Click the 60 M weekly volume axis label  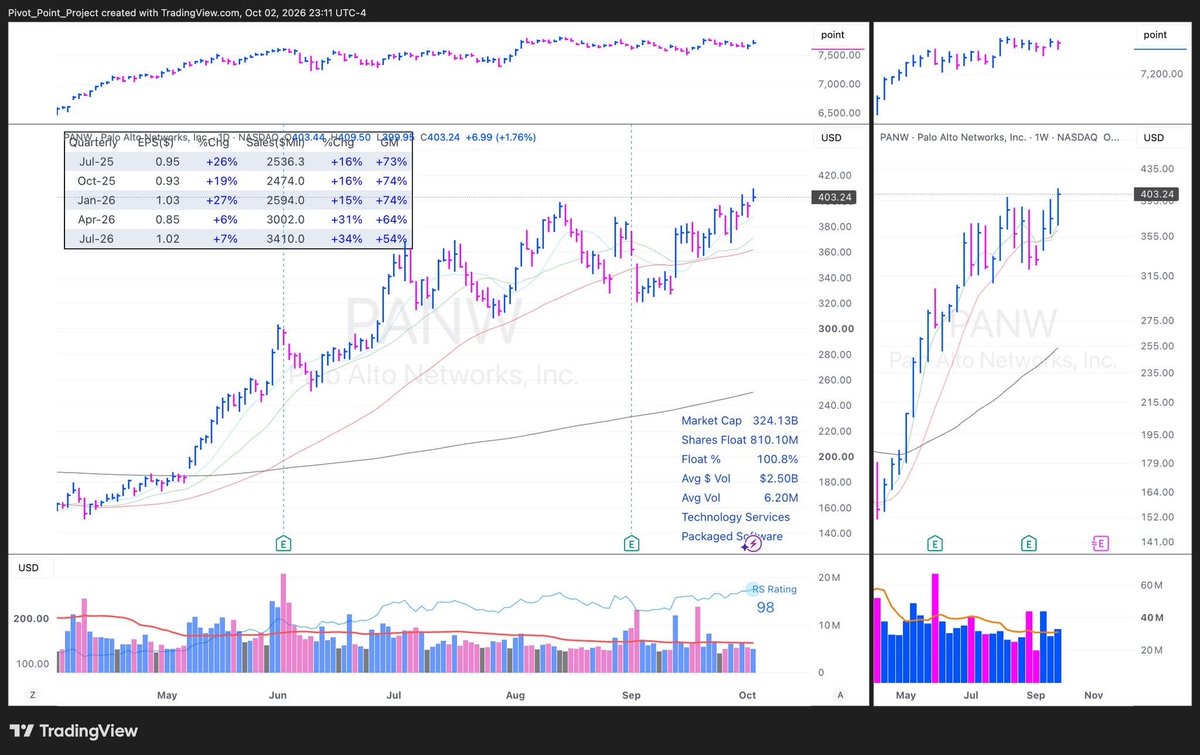(x=1154, y=586)
